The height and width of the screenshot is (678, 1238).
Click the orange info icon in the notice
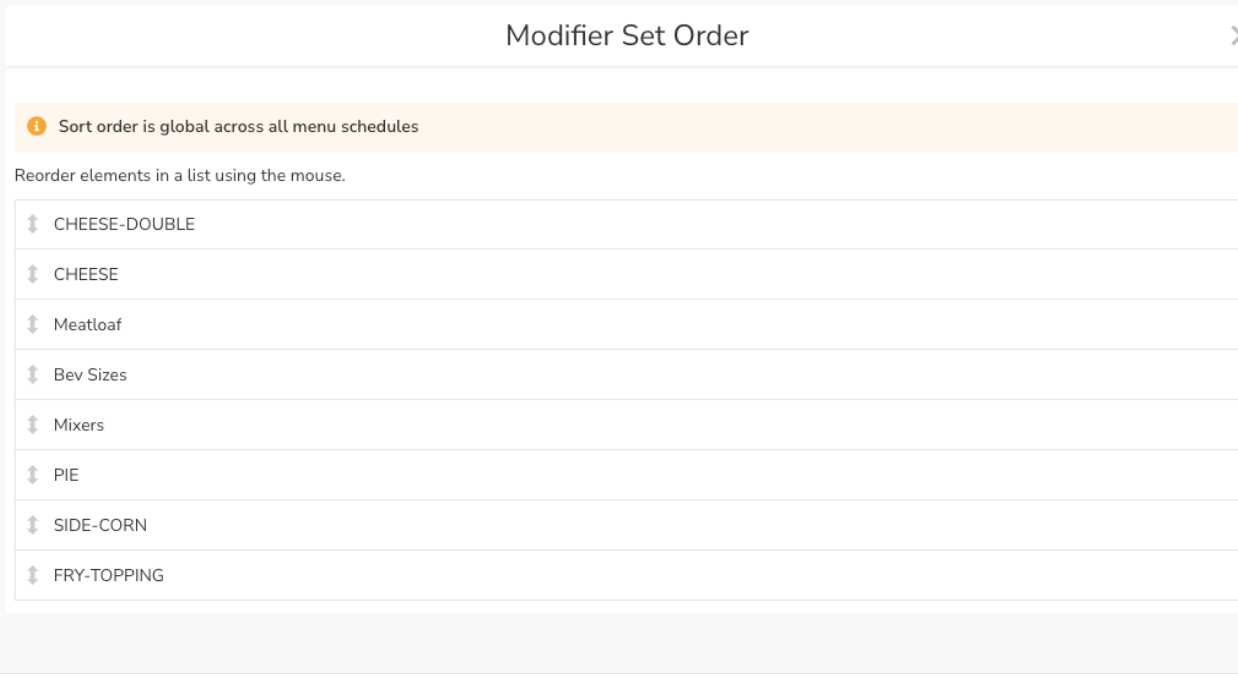pos(37,127)
